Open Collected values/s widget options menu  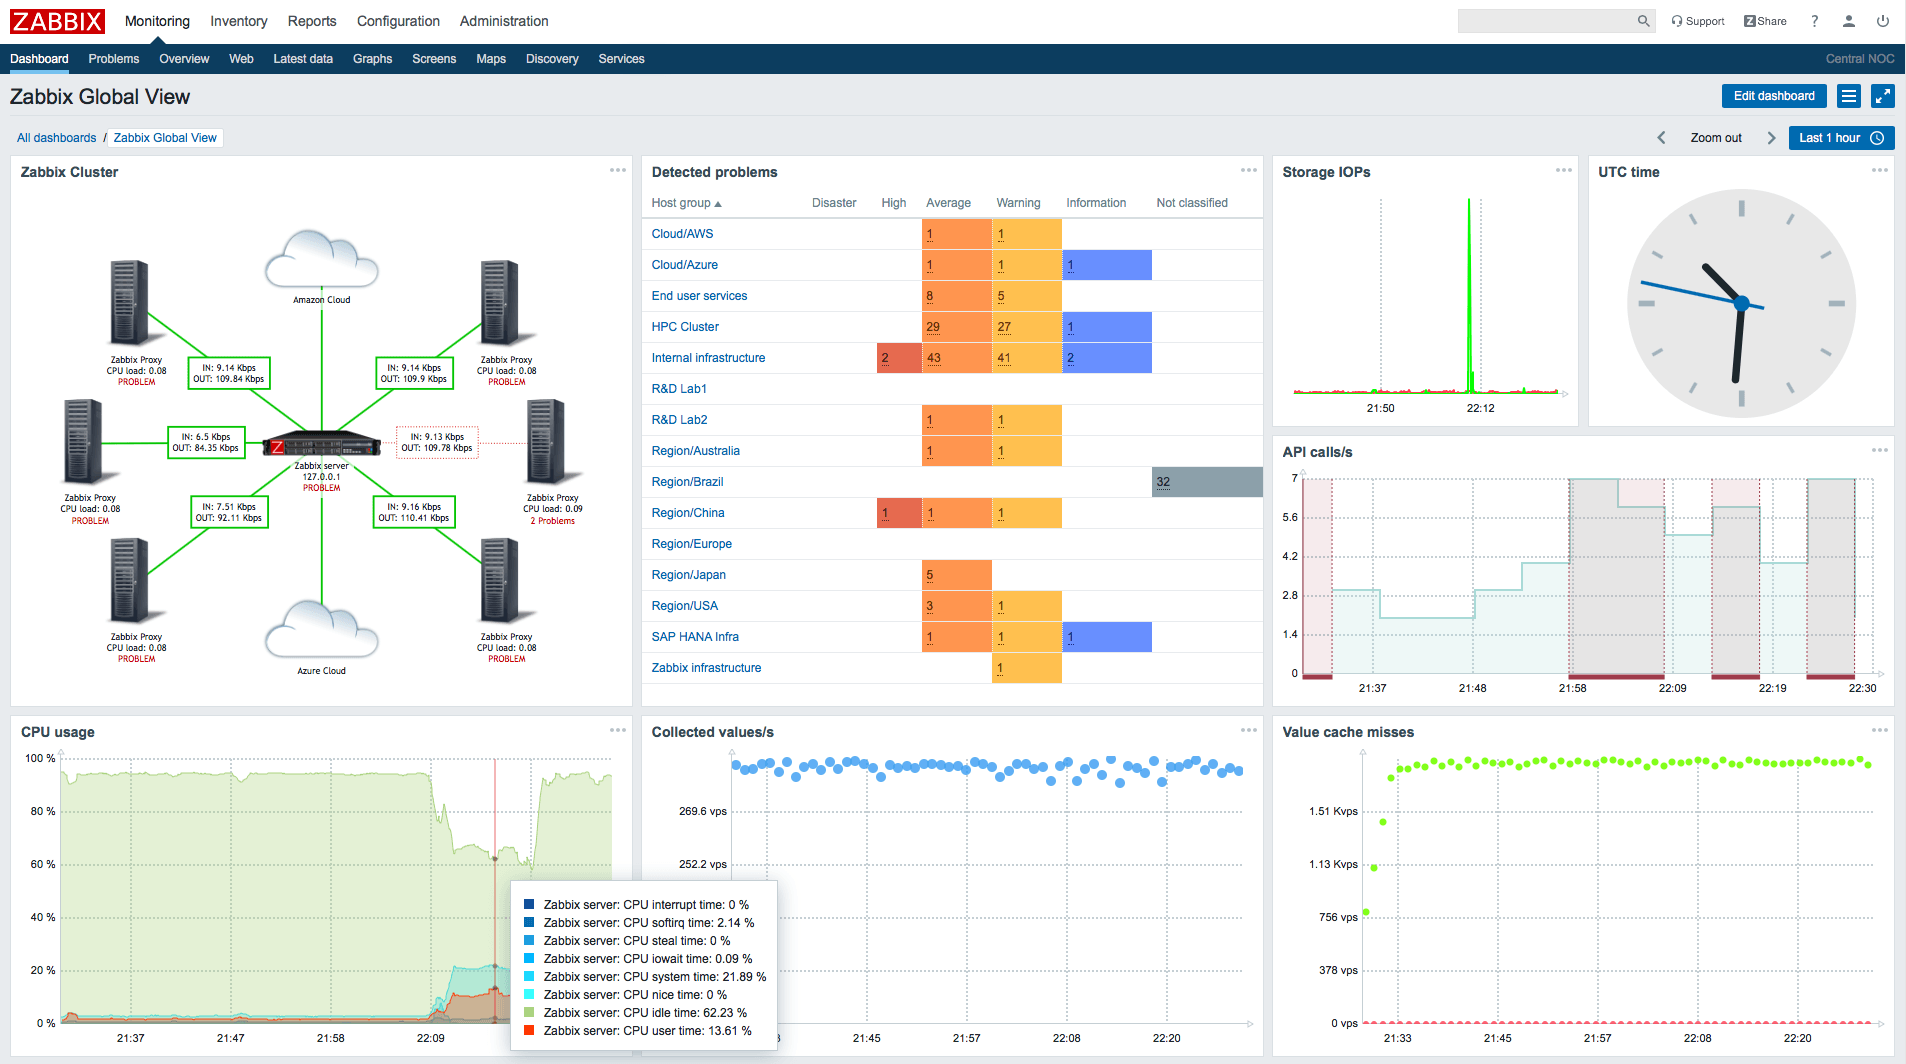coord(1249,730)
